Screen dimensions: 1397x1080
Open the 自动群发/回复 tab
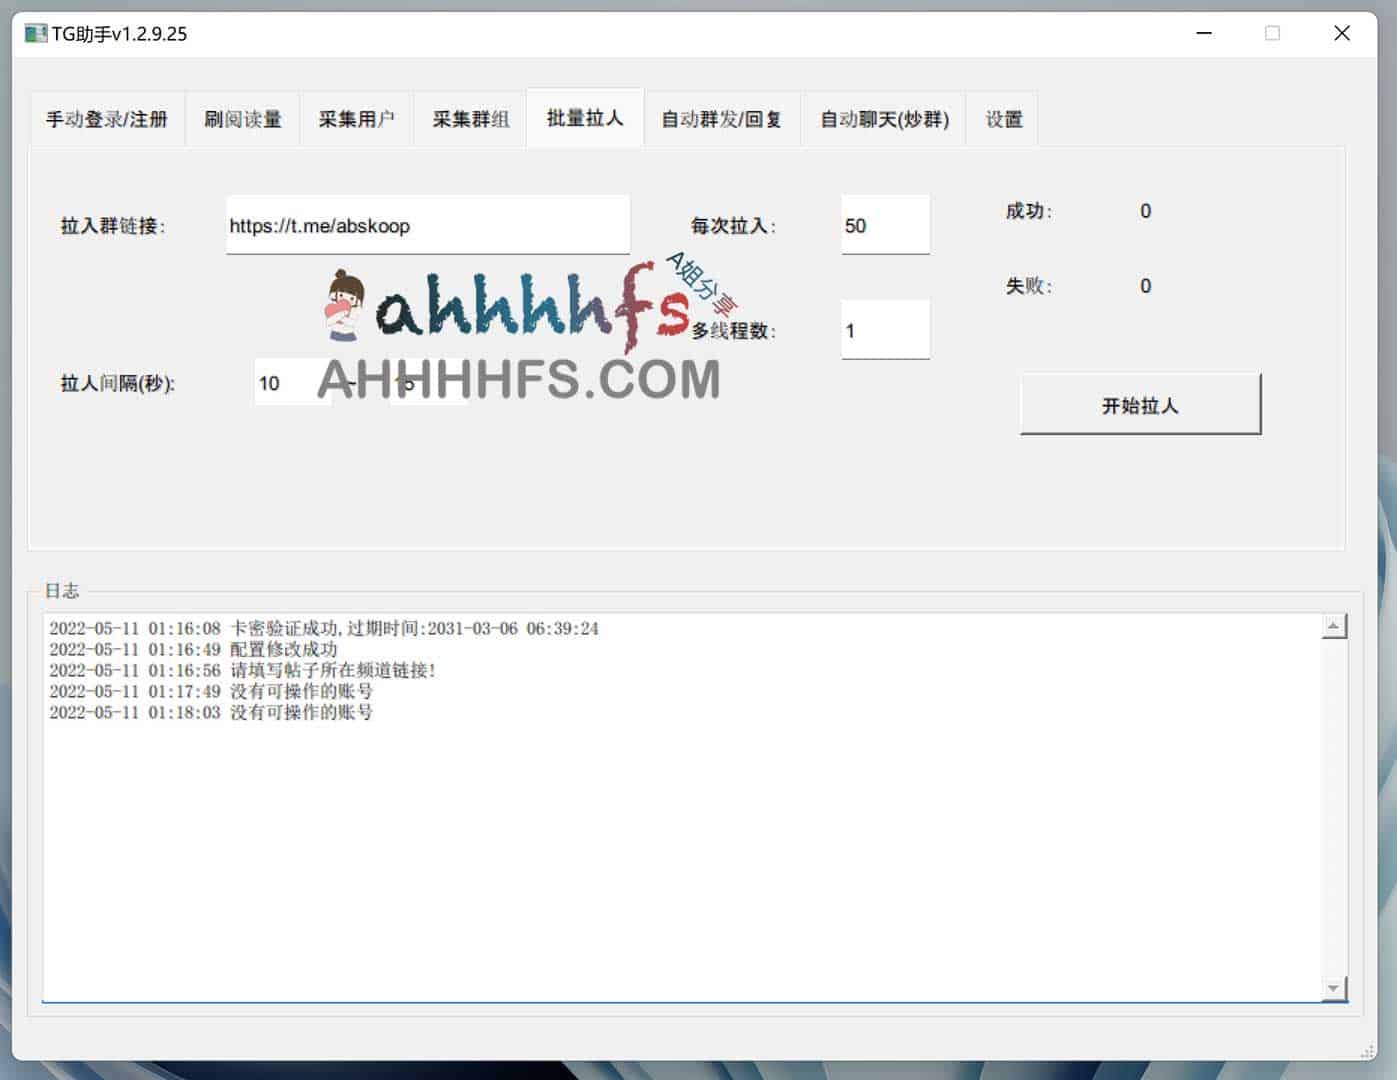click(722, 119)
